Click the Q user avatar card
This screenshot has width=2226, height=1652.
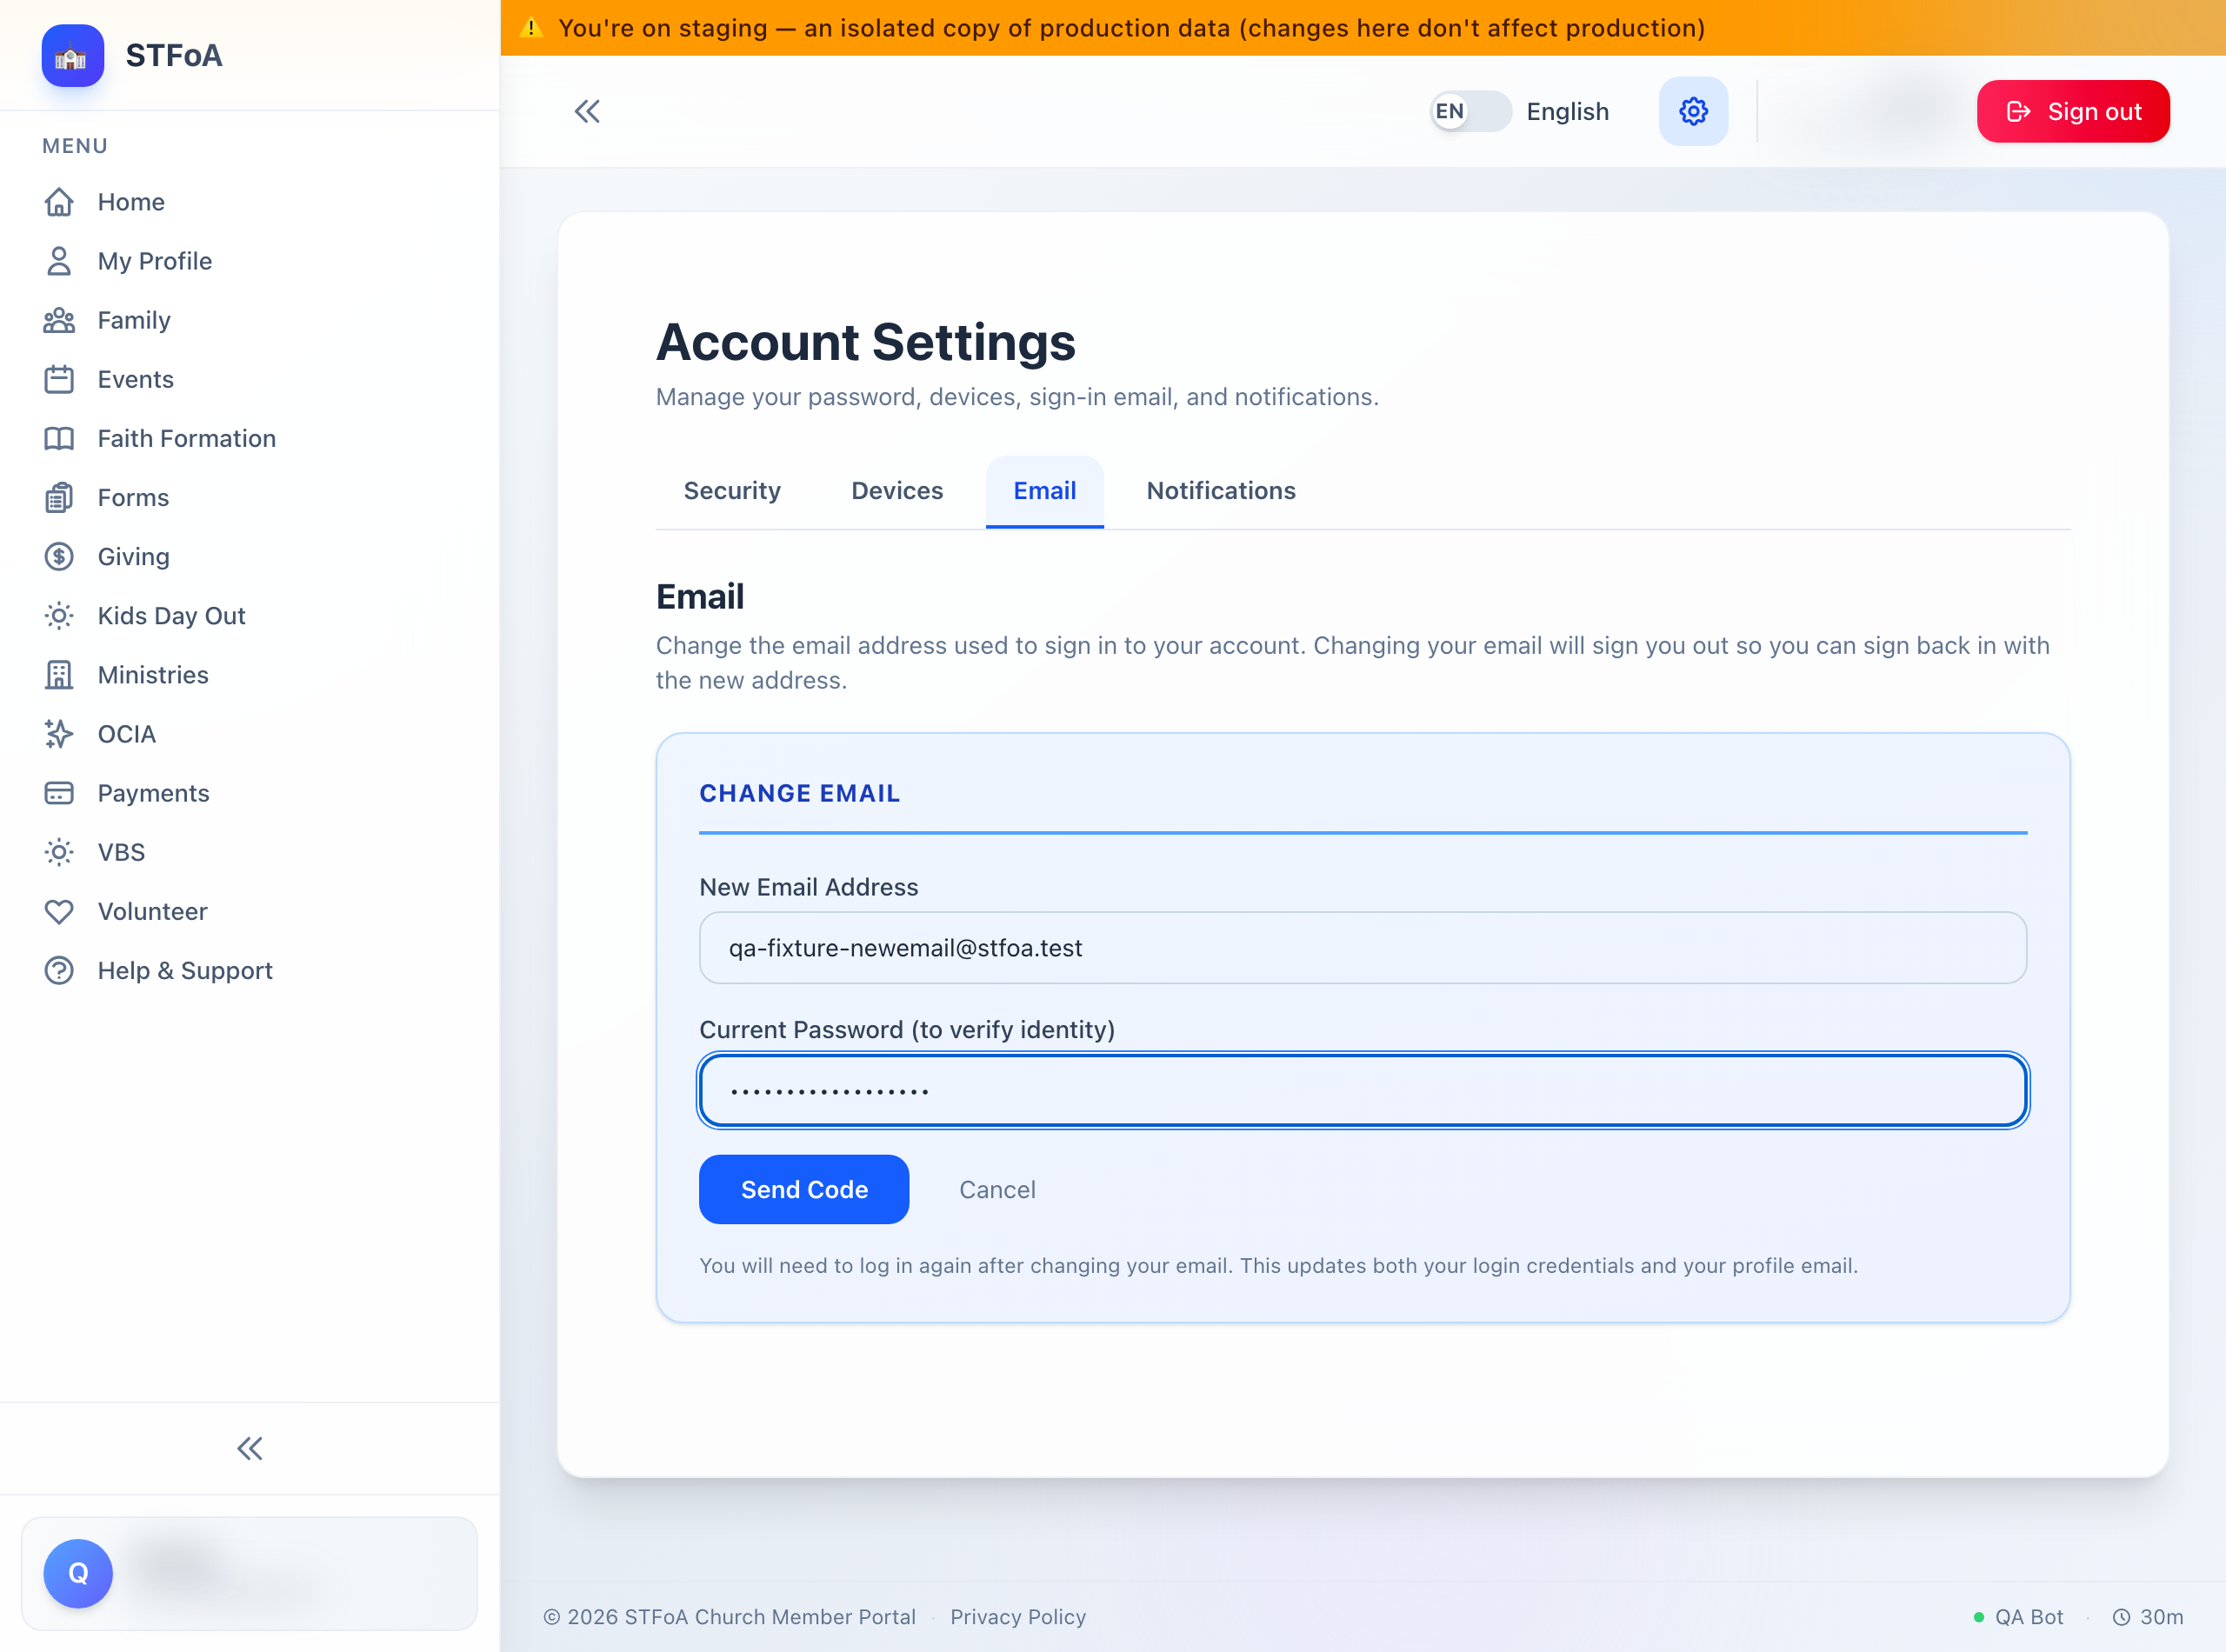point(249,1573)
